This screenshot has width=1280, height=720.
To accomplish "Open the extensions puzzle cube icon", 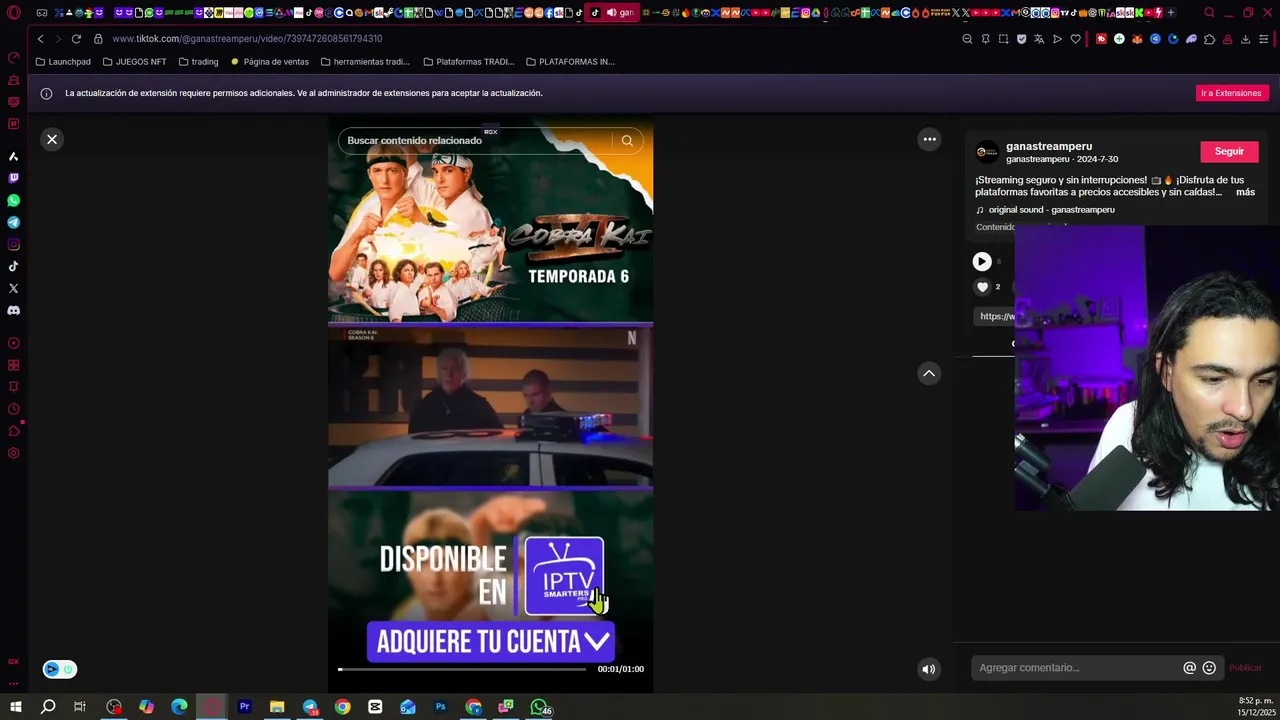I will tap(1209, 39).
